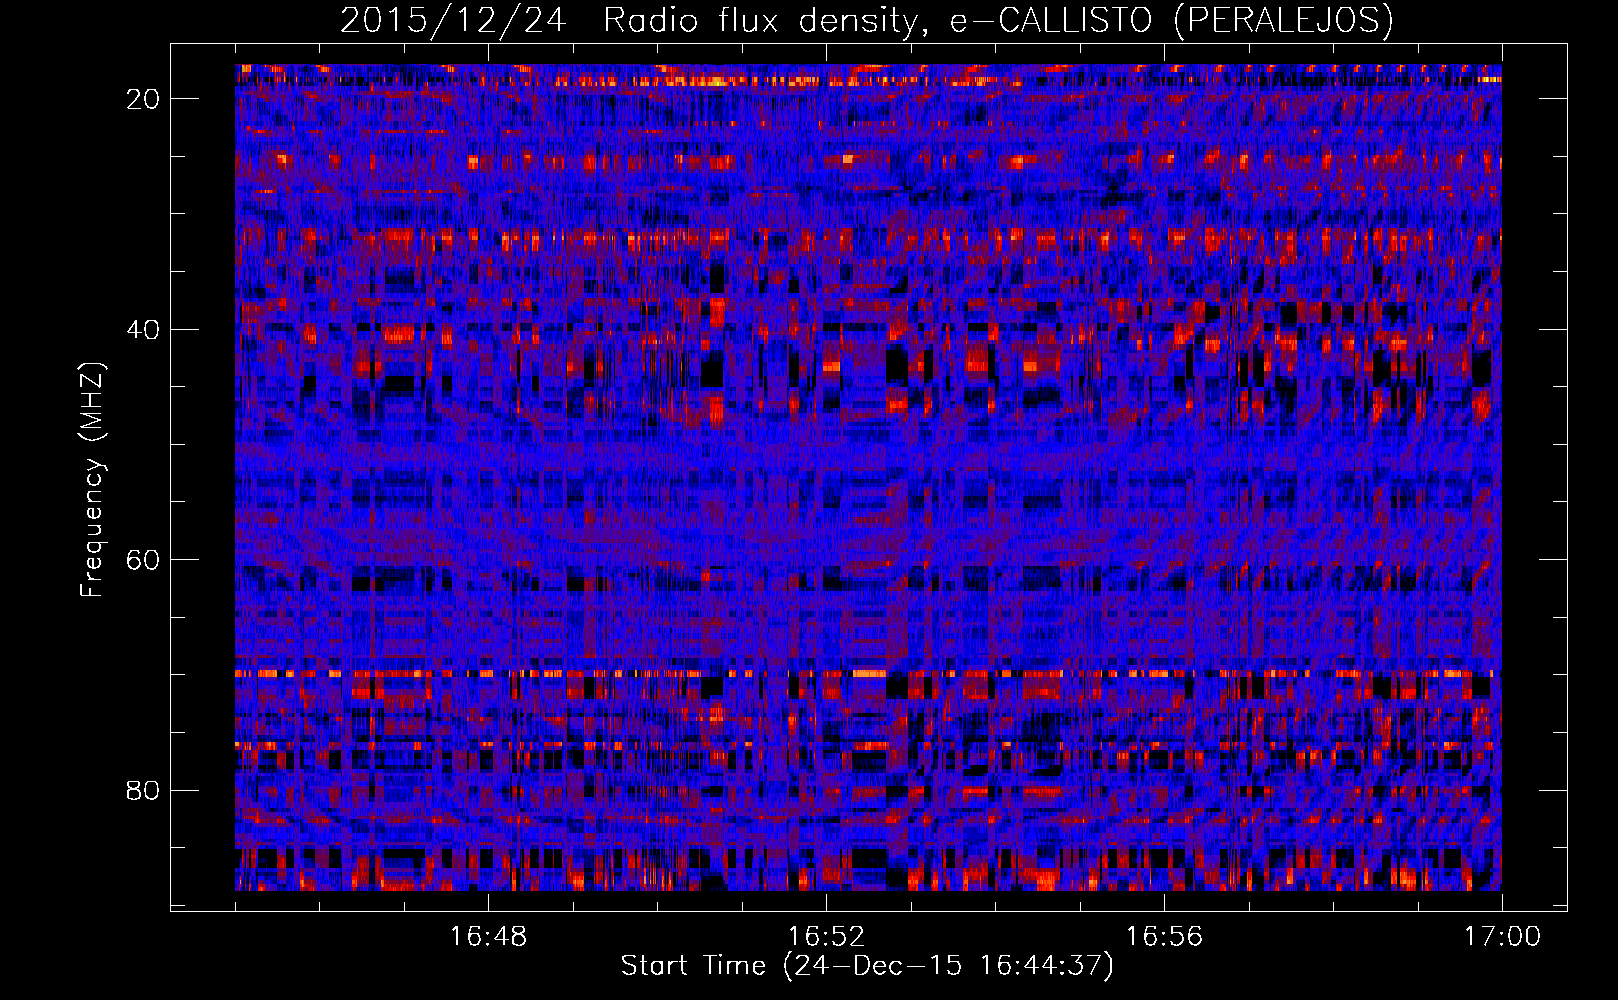
Task: Click the 'Frequency (MHZ)' y-axis label
Action: [92, 481]
